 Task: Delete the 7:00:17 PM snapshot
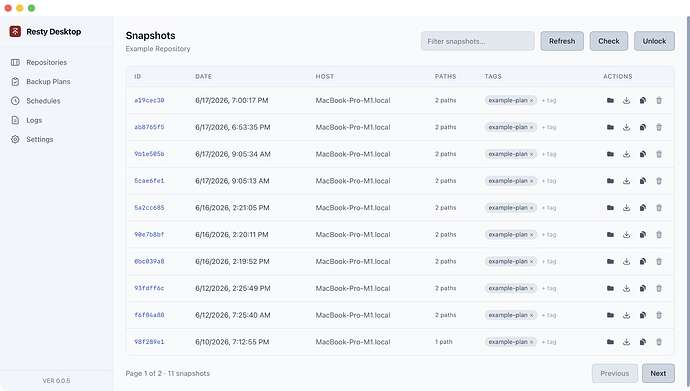tap(659, 100)
